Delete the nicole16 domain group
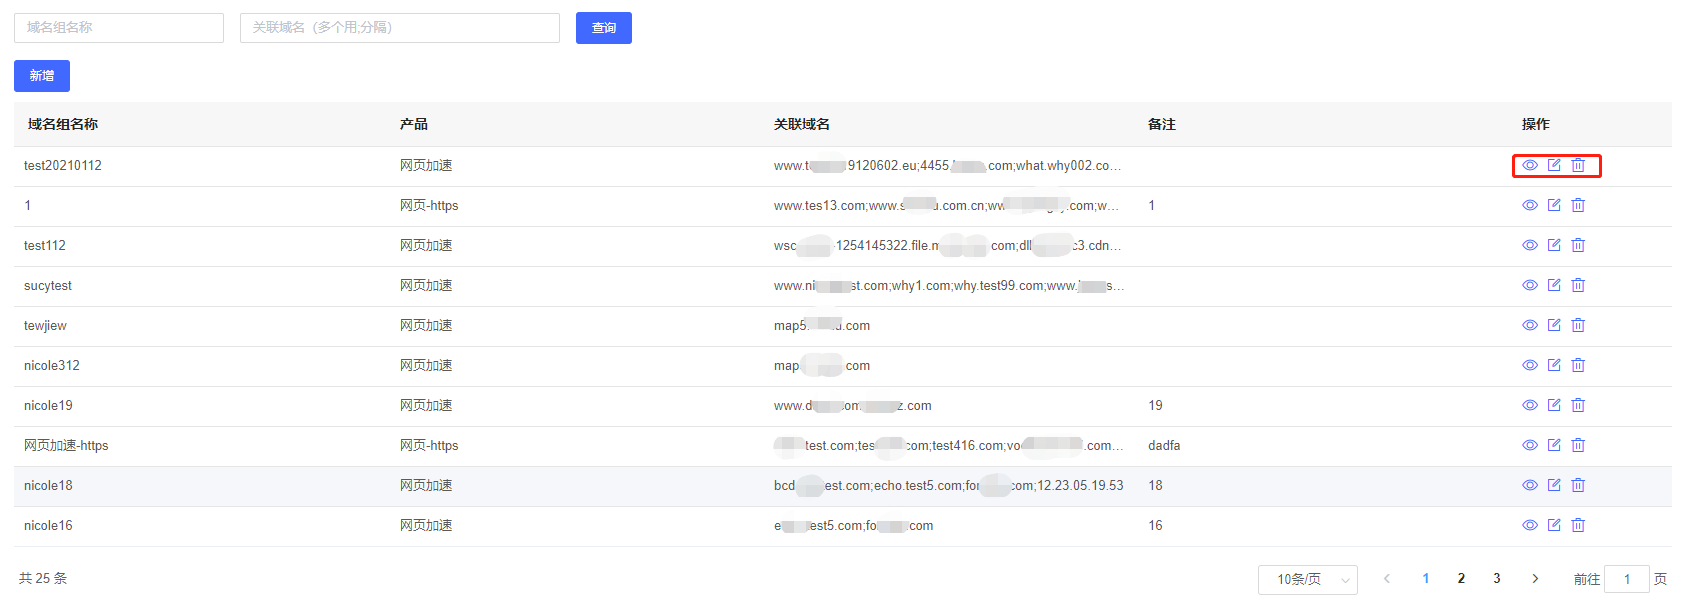The width and height of the screenshot is (1688, 605). [1578, 525]
